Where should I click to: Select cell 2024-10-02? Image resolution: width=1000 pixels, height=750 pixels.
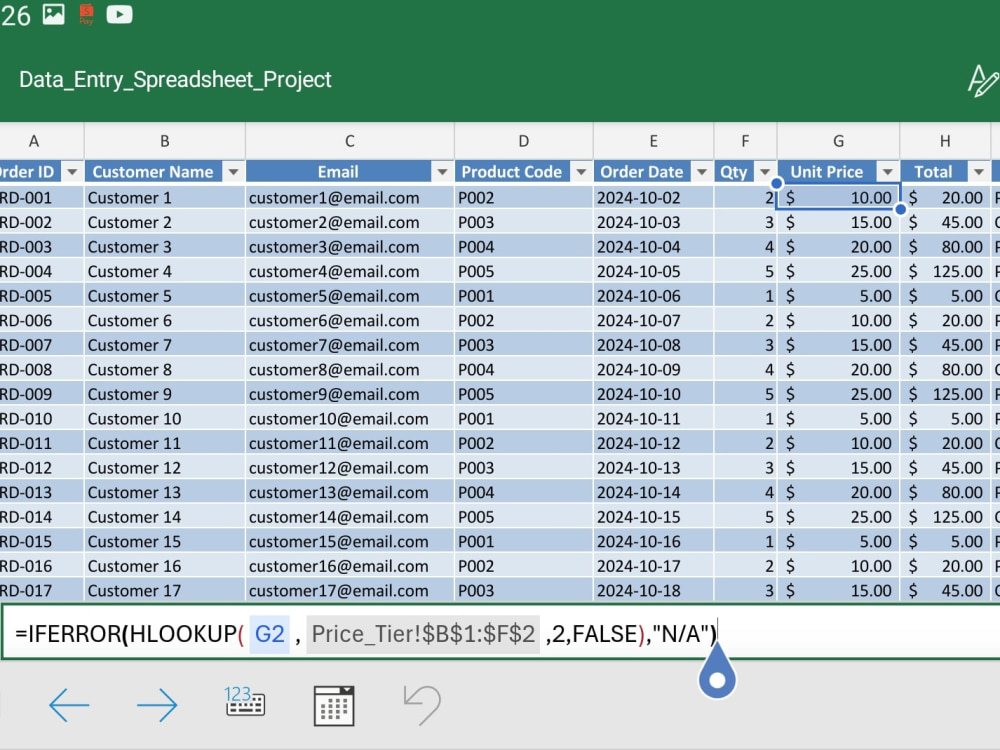click(x=654, y=198)
